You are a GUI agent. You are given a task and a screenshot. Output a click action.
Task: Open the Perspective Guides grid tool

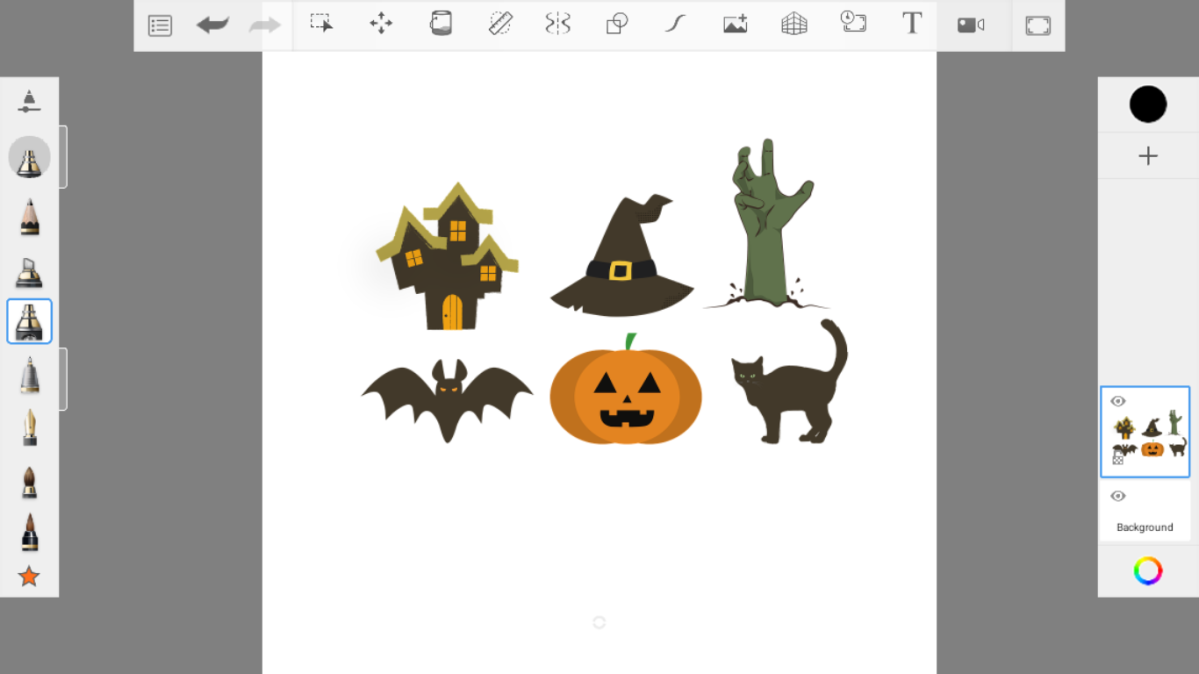[x=794, y=24]
